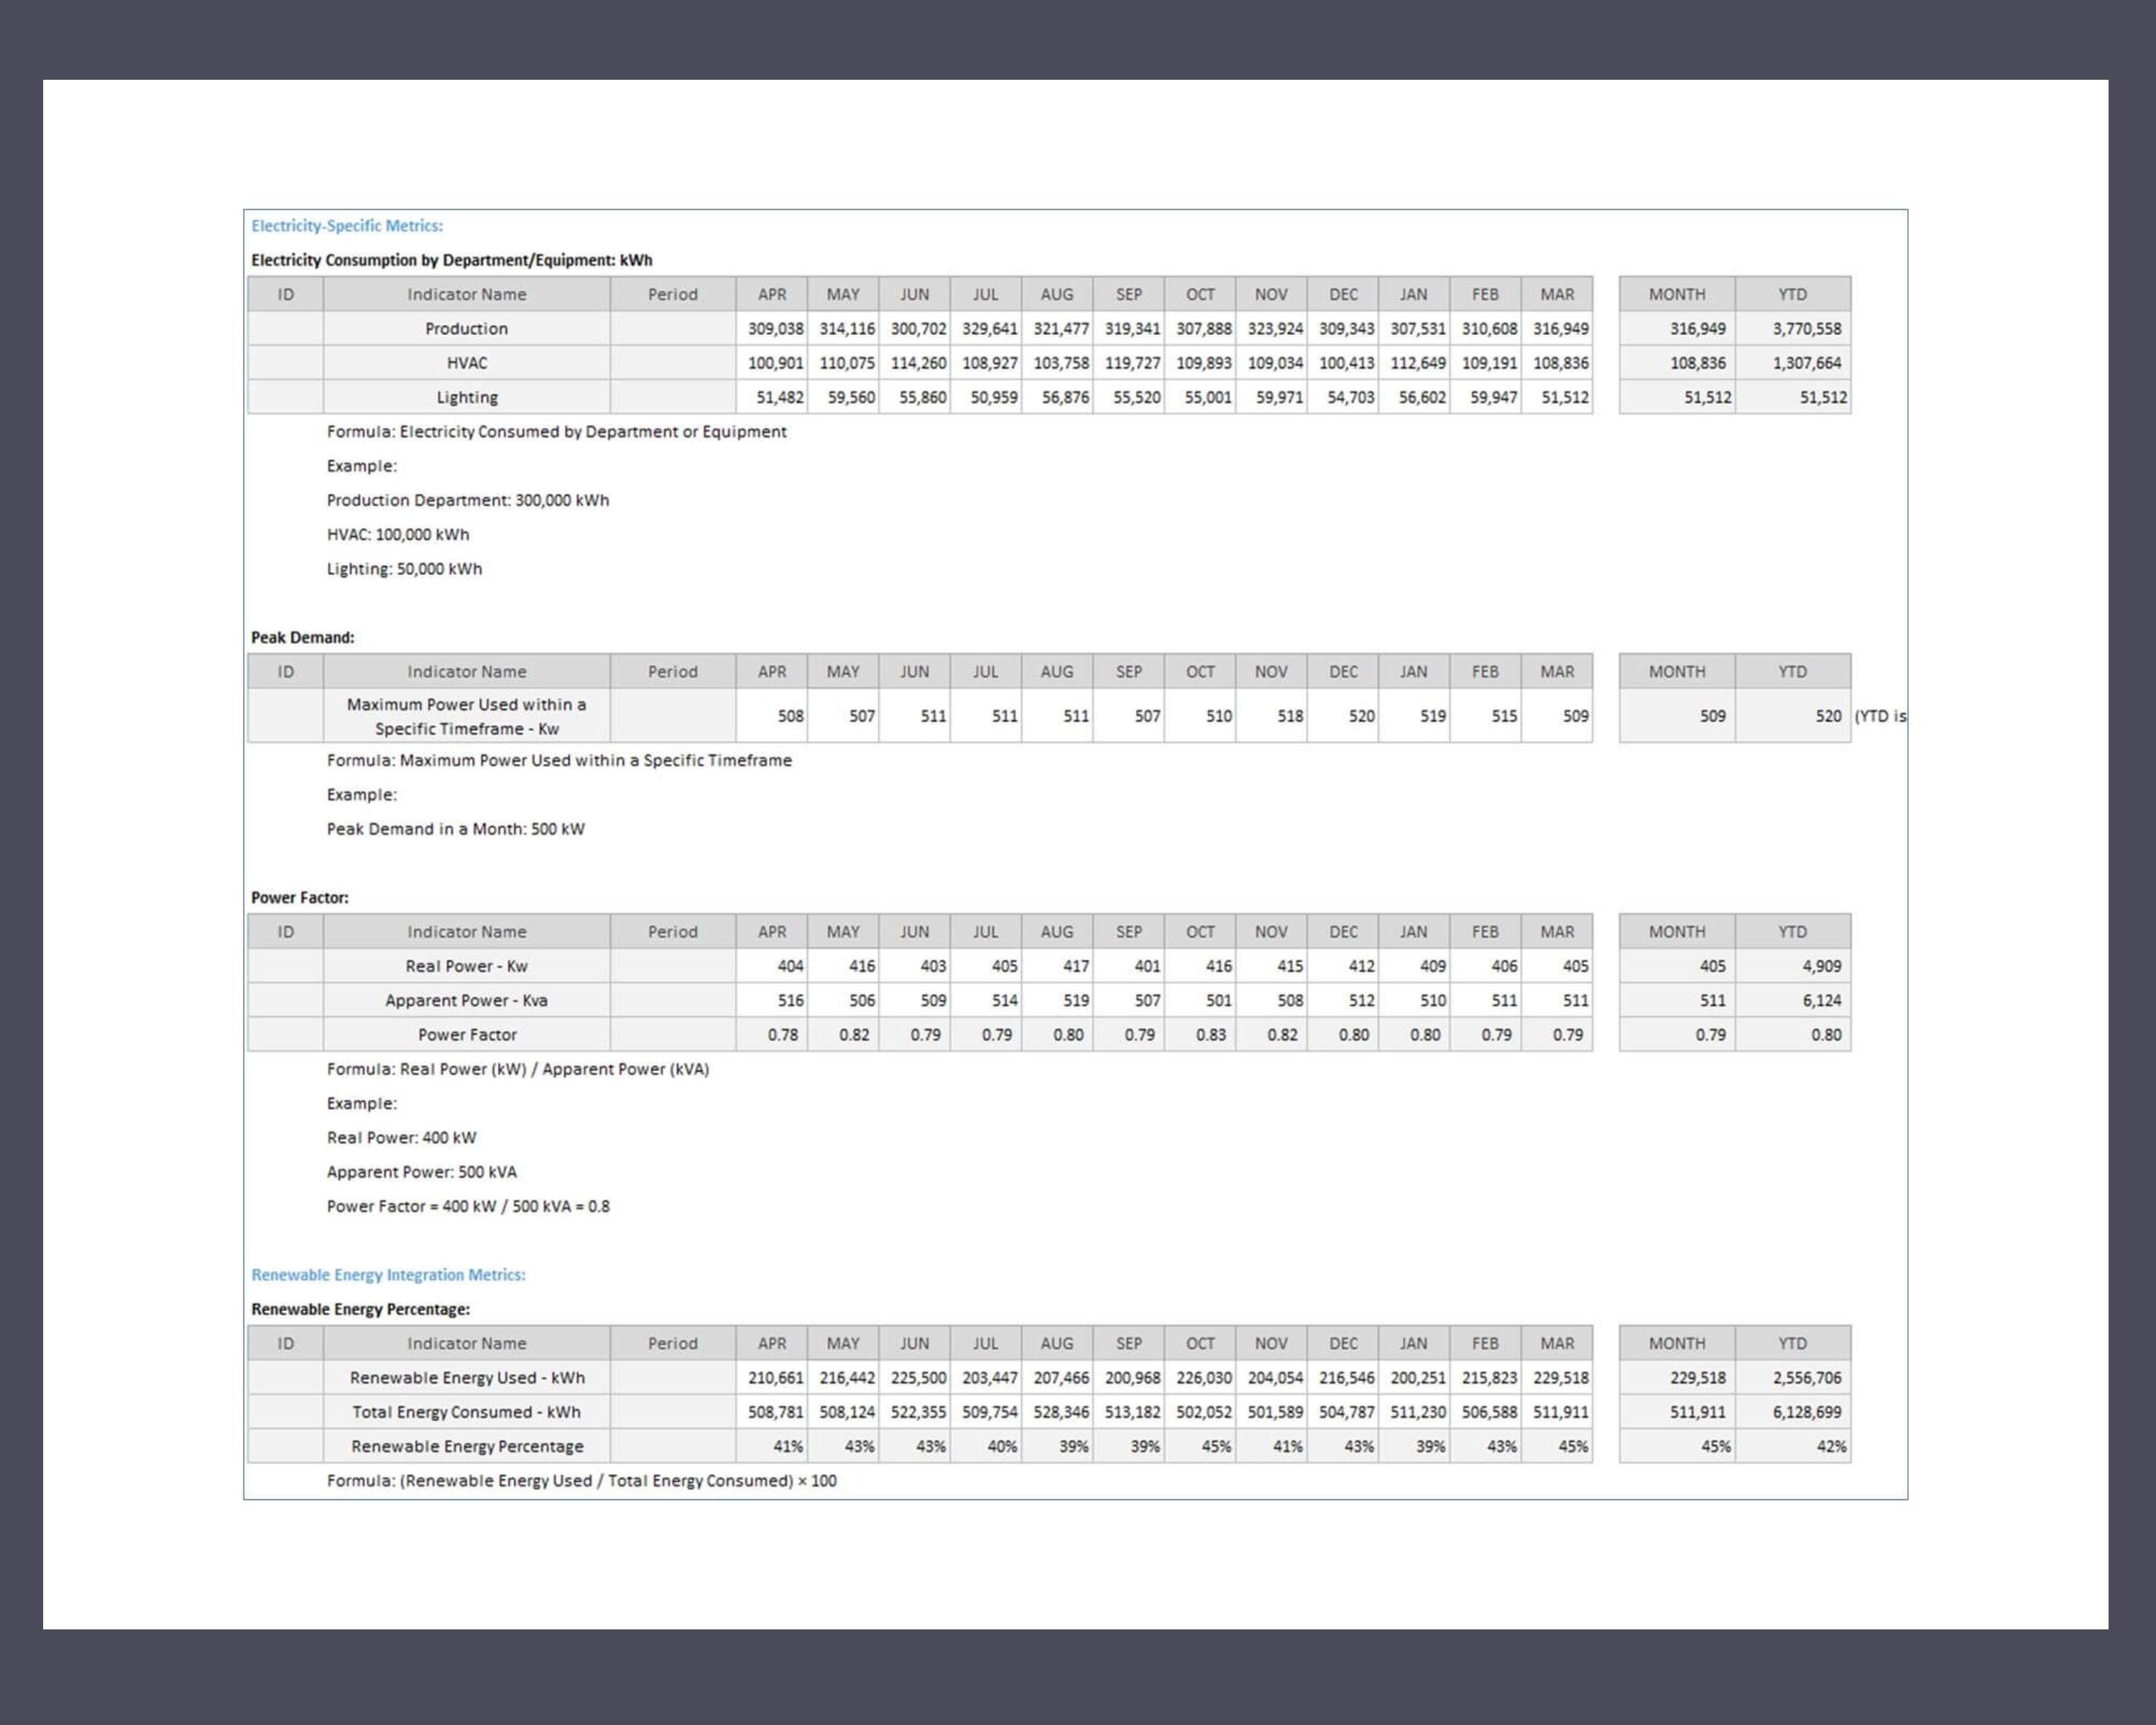The height and width of the screenshot is (1725, 2156).
Task: Select the Apparent Power - Kva row label
Action: pos(466,1000)
